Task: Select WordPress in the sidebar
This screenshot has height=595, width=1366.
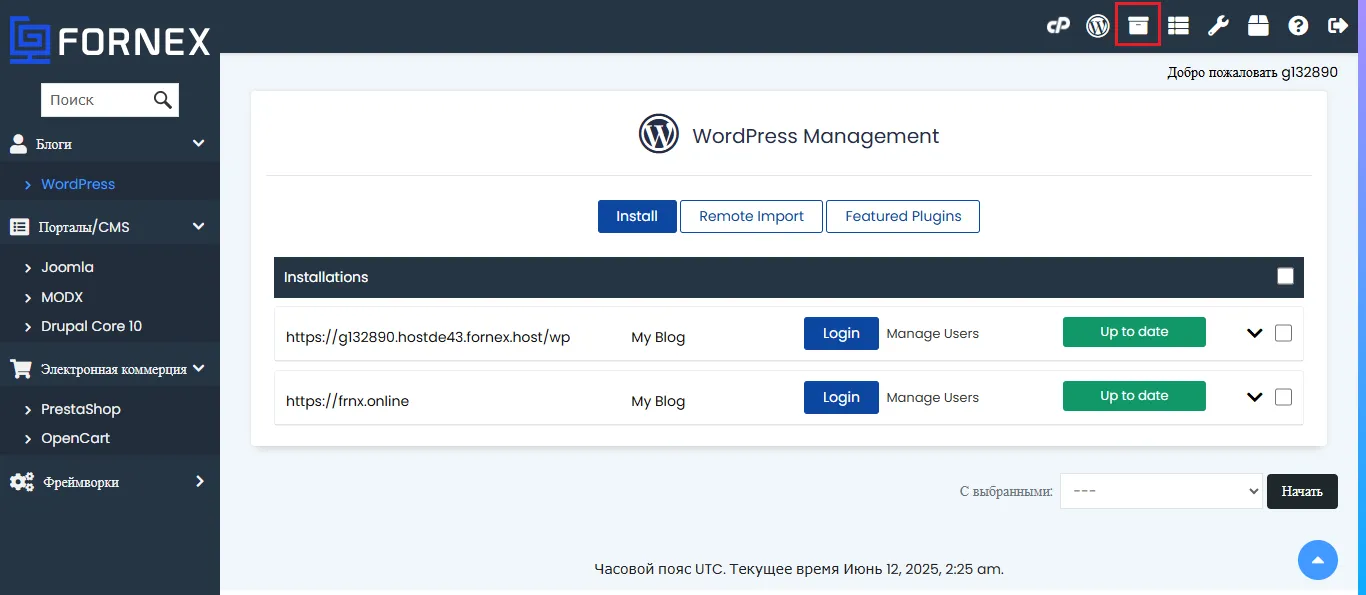Action: click(78, 184)
